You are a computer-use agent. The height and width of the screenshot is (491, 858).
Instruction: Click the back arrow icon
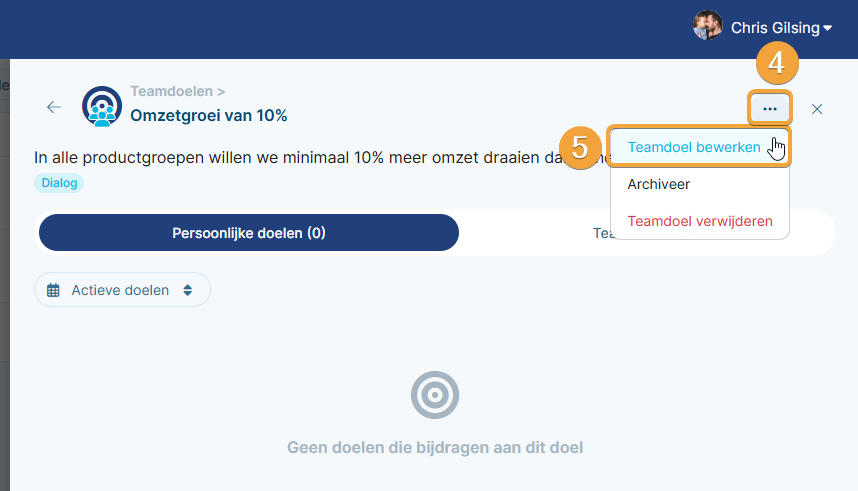54,107
